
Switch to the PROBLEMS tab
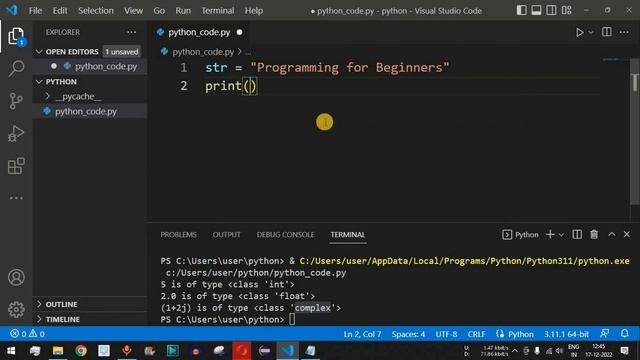(x=178, y=235)
